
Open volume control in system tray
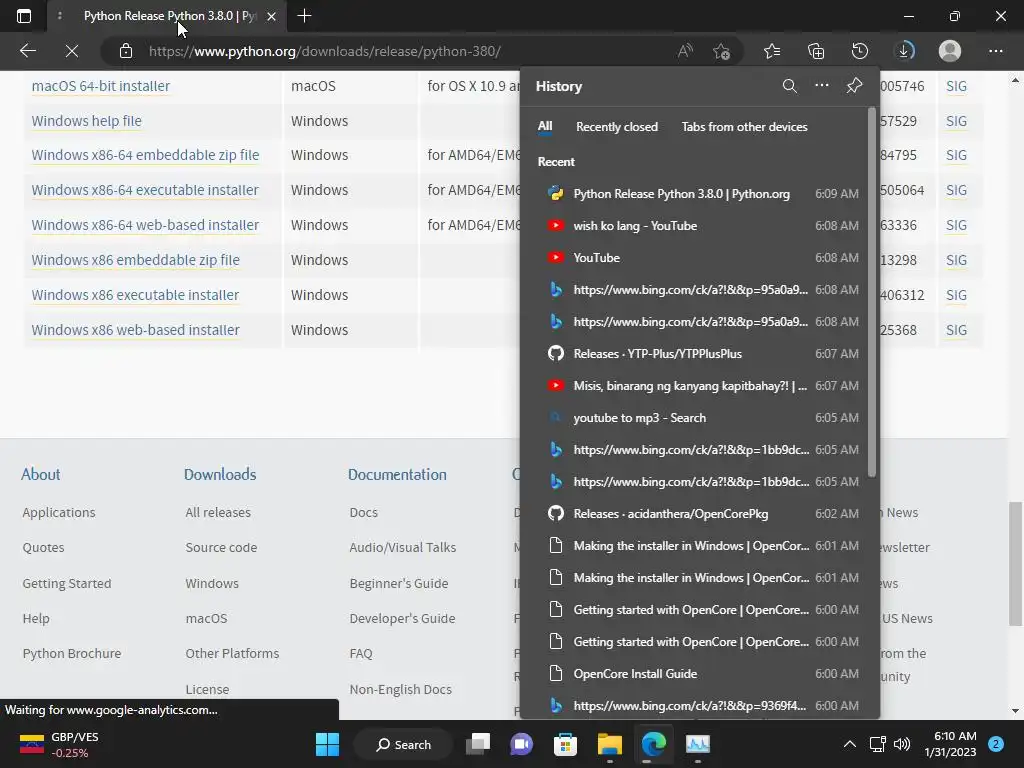point(902,744)
